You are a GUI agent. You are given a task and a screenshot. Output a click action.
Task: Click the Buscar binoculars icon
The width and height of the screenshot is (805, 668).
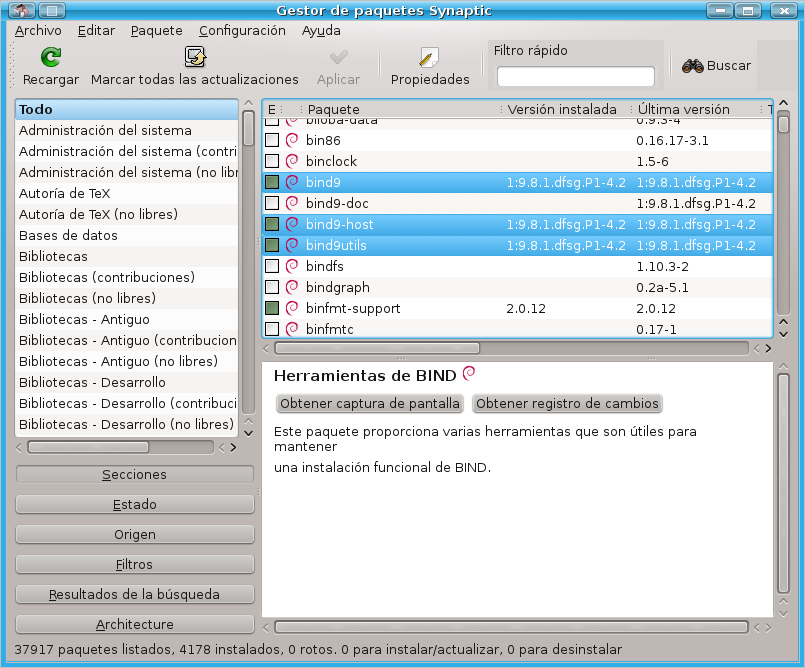[693, 66]
